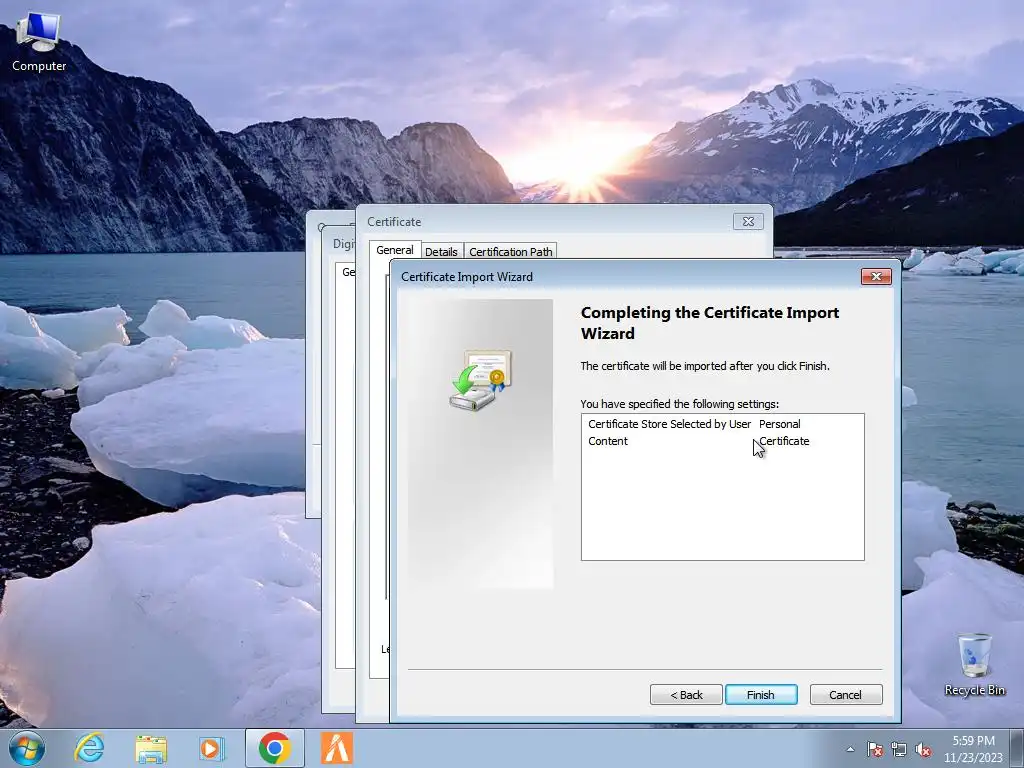
Task: Open the Computer desktop icon
Action: [39, 42]
